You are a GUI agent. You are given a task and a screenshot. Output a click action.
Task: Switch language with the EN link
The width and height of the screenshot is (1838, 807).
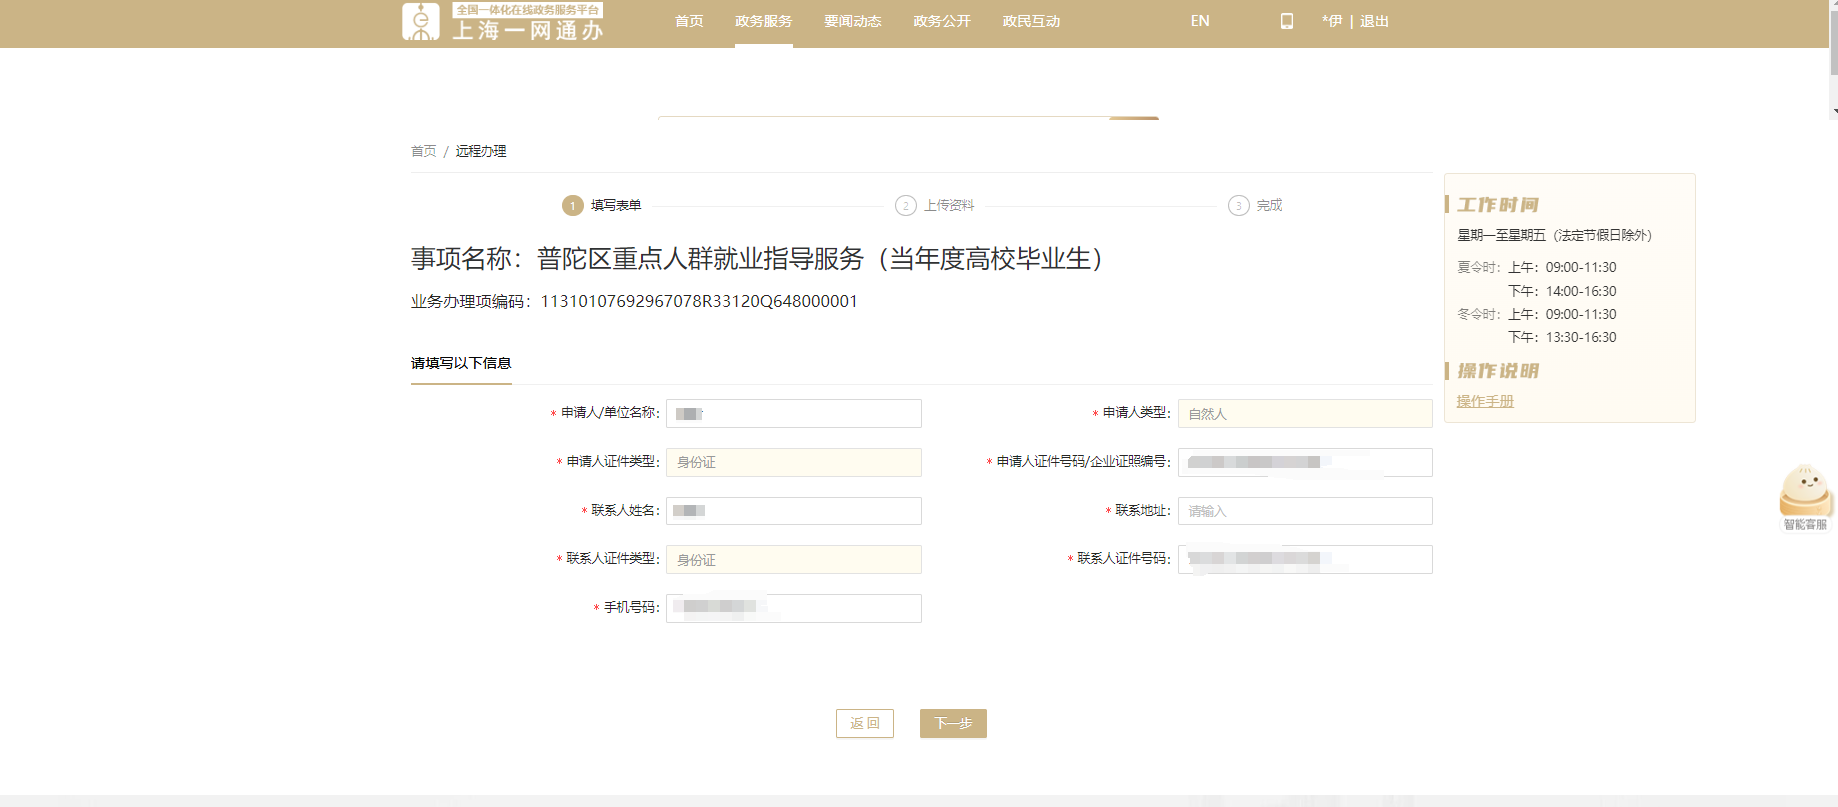pos(1200,21)
